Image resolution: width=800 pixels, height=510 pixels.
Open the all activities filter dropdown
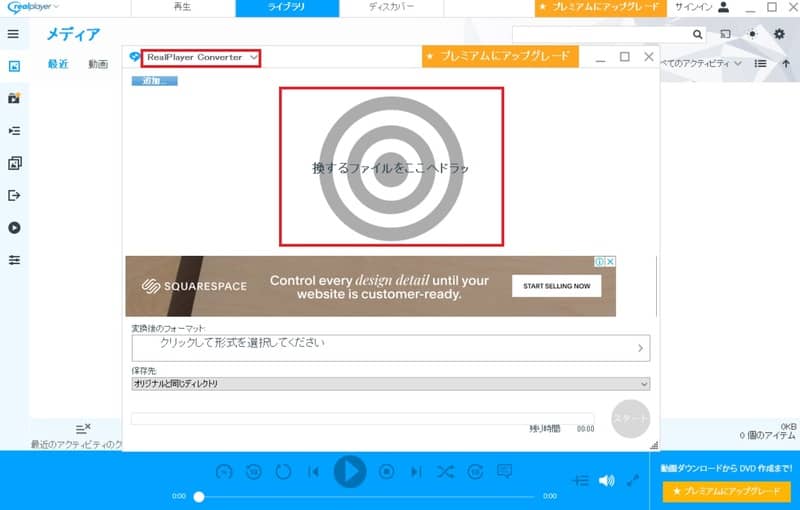tap(701, 63)
